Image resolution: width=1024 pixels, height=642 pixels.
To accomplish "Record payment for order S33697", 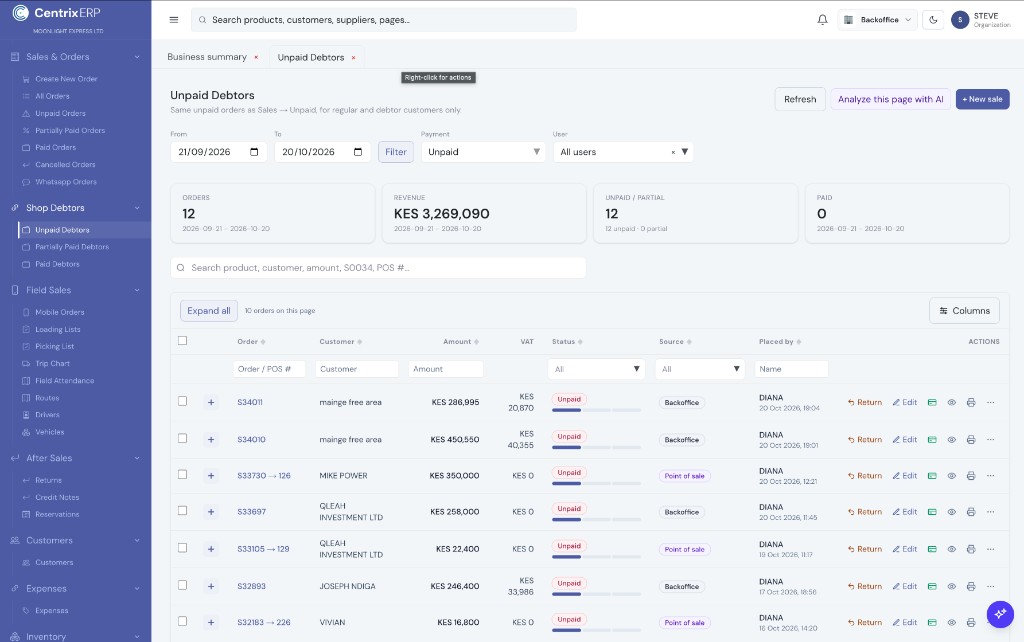I will [x=932, y=512].
